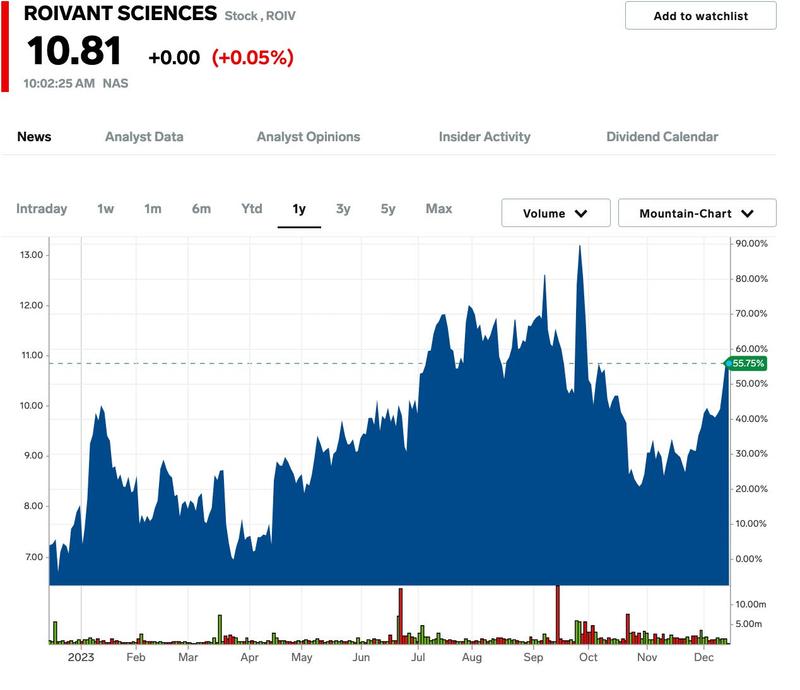Click the Jul label on the x-axis

click(x=418, y=657)
